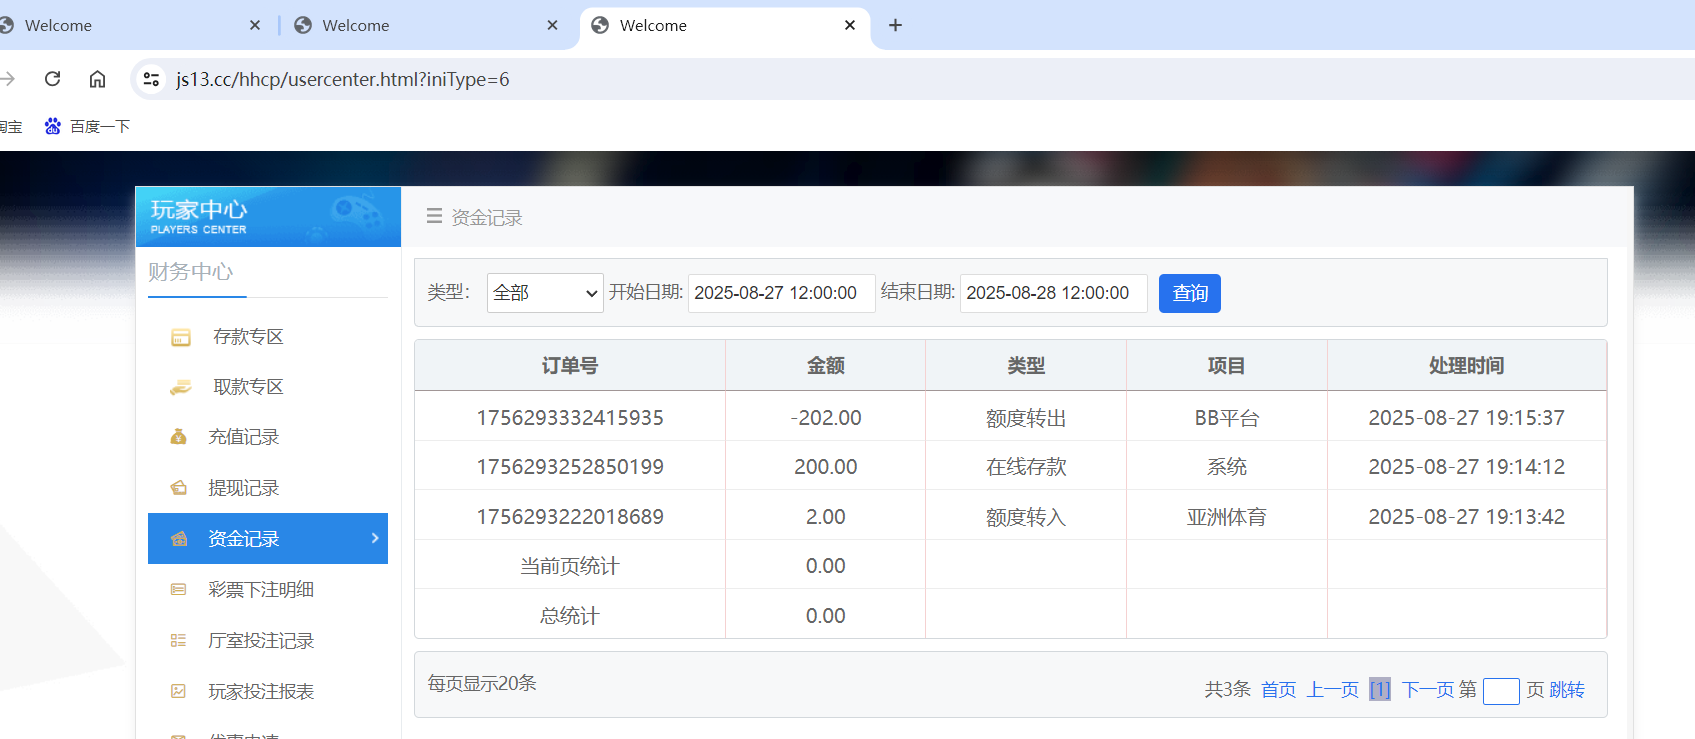
Task: Click the page number input box
Action: click(x=1500, y=691)
